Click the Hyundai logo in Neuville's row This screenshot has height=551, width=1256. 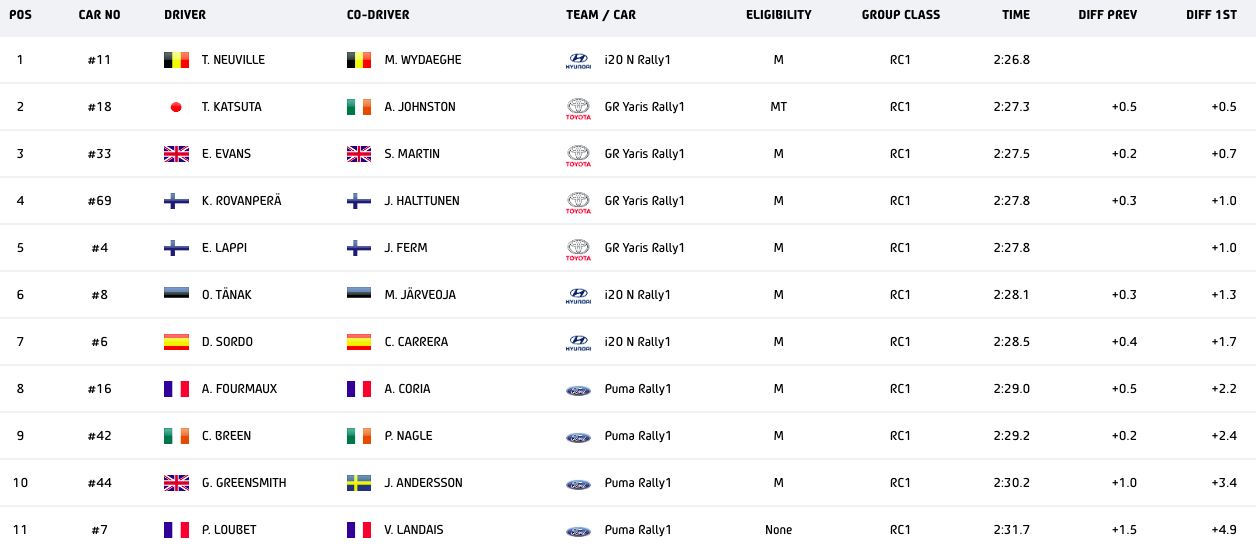578,60
